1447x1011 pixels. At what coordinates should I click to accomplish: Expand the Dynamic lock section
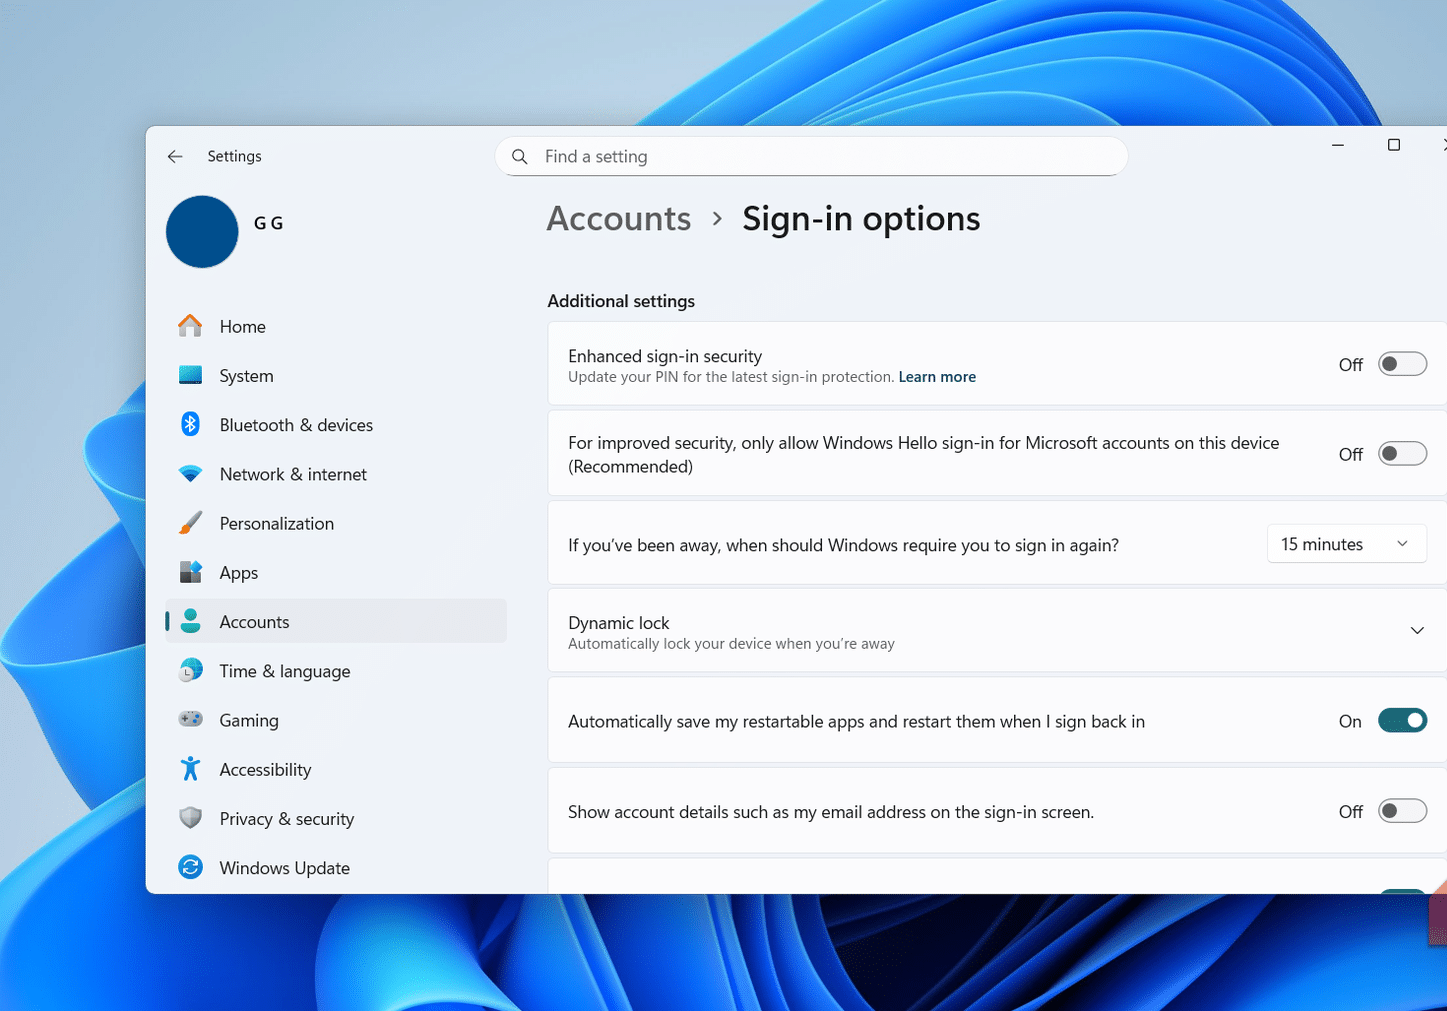(1417, 631)
